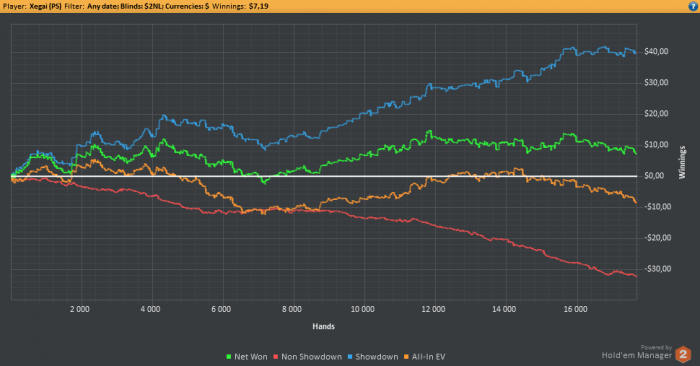Click the -$30,00 axis label

tap(657, 269)
